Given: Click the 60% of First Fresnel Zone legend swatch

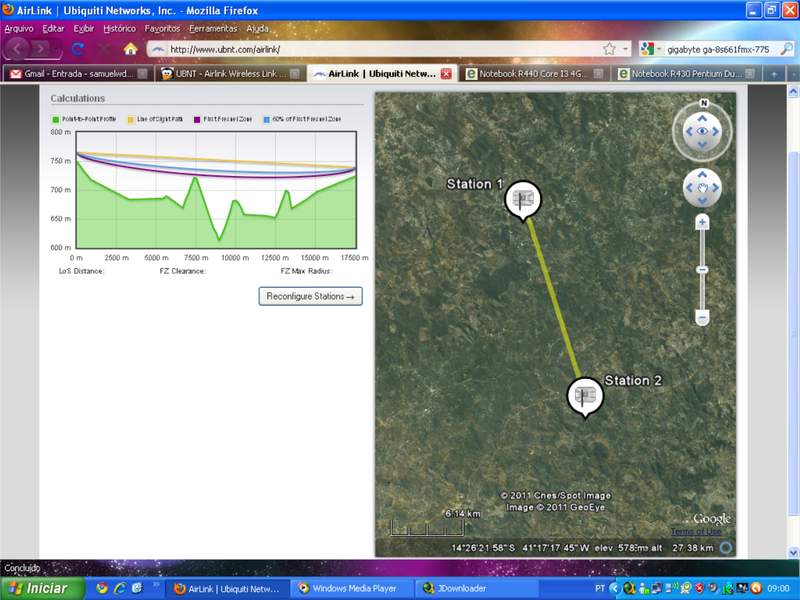Looking at the screenshot, I should 266,119.
